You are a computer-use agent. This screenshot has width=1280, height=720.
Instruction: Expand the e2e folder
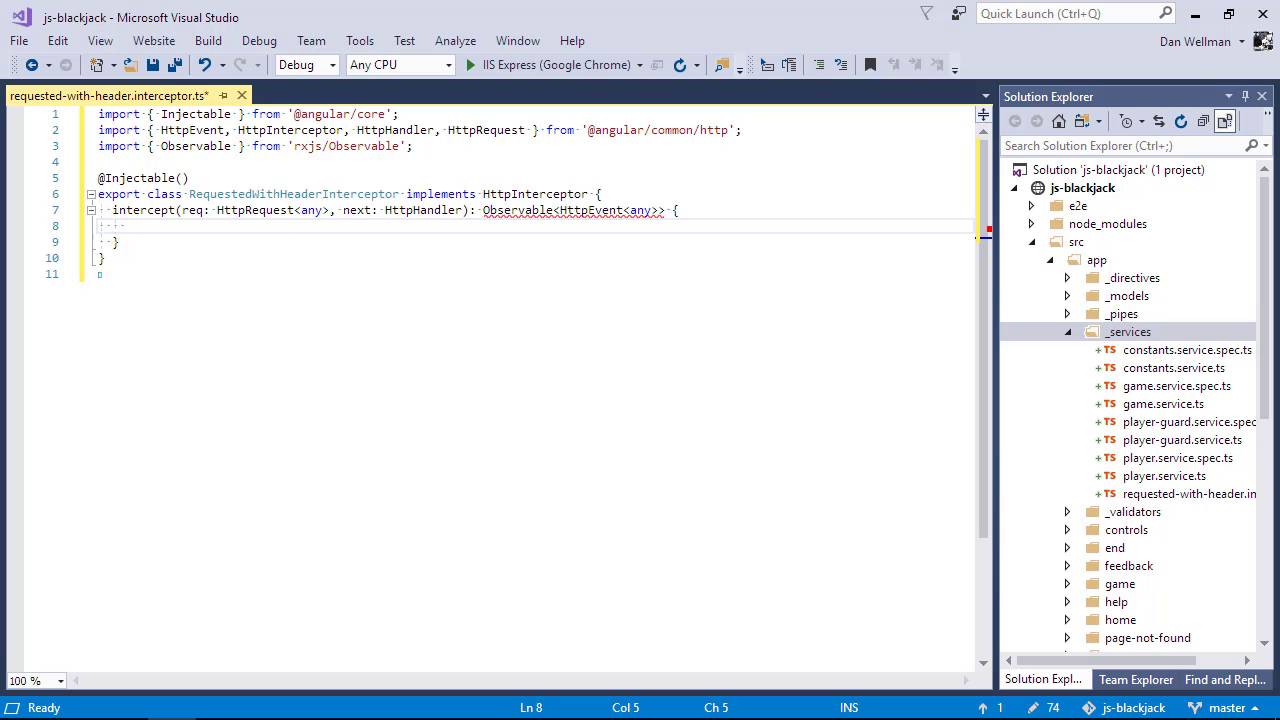tap(1031, 206)
